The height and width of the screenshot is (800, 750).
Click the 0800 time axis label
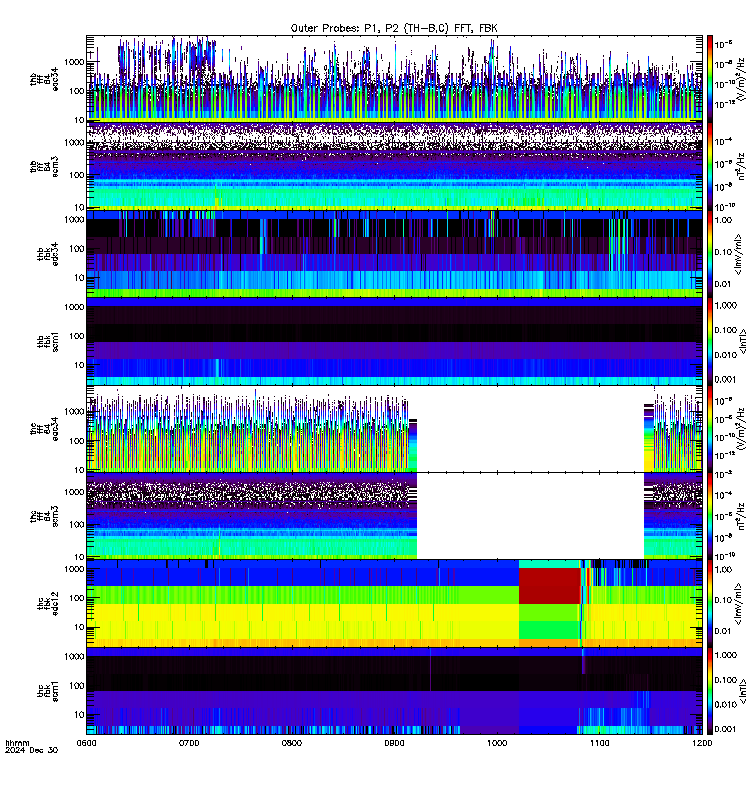point(291,743)
